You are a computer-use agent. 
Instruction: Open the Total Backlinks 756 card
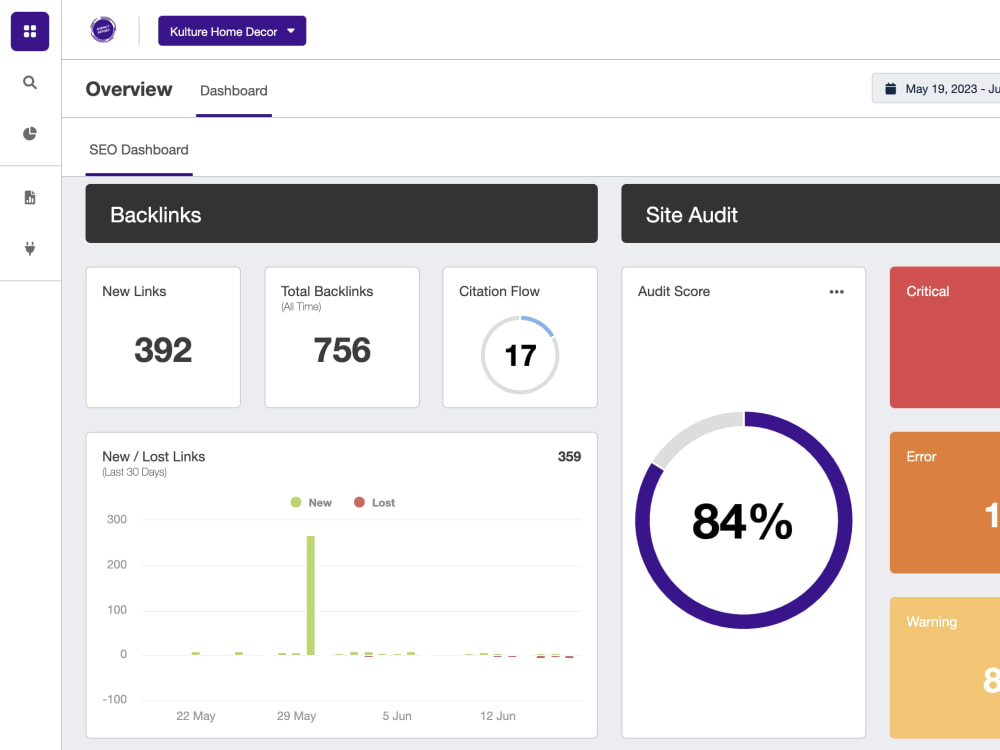point(342,337)
